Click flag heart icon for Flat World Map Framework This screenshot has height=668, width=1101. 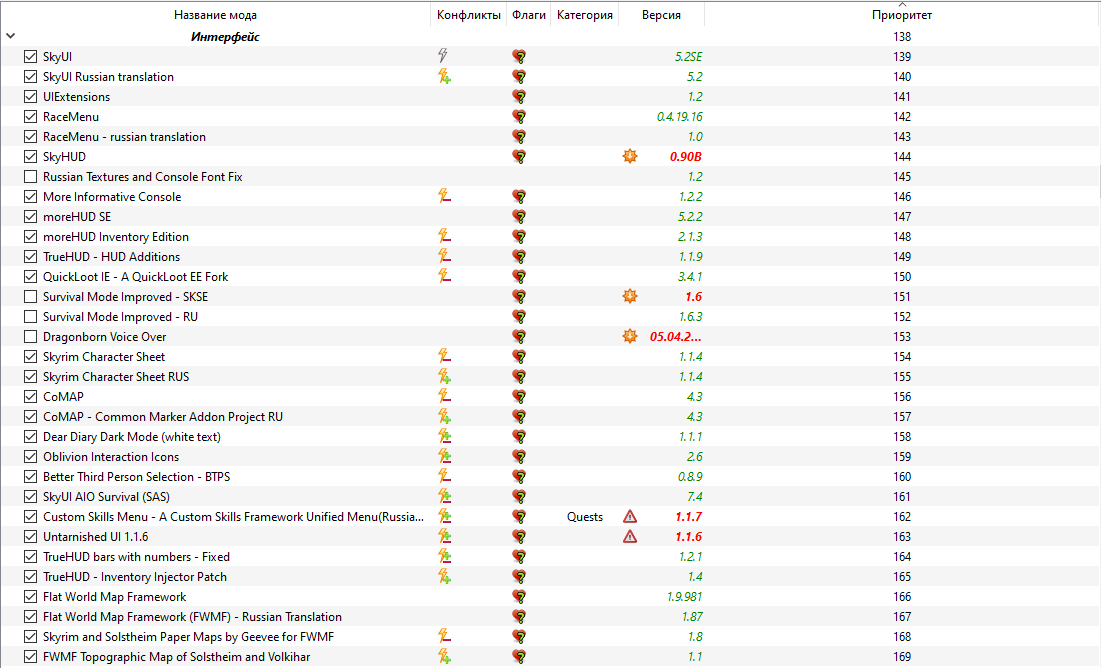[x=519, y=596]
